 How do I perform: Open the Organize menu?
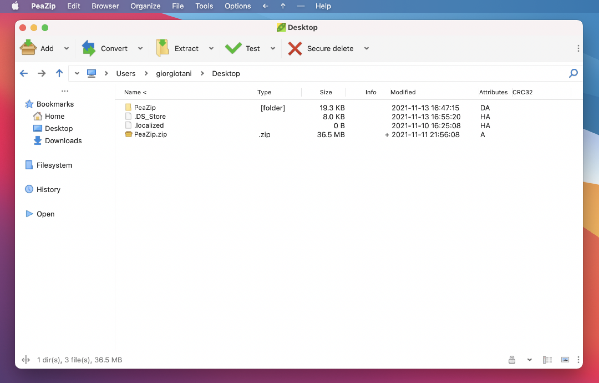145,6
